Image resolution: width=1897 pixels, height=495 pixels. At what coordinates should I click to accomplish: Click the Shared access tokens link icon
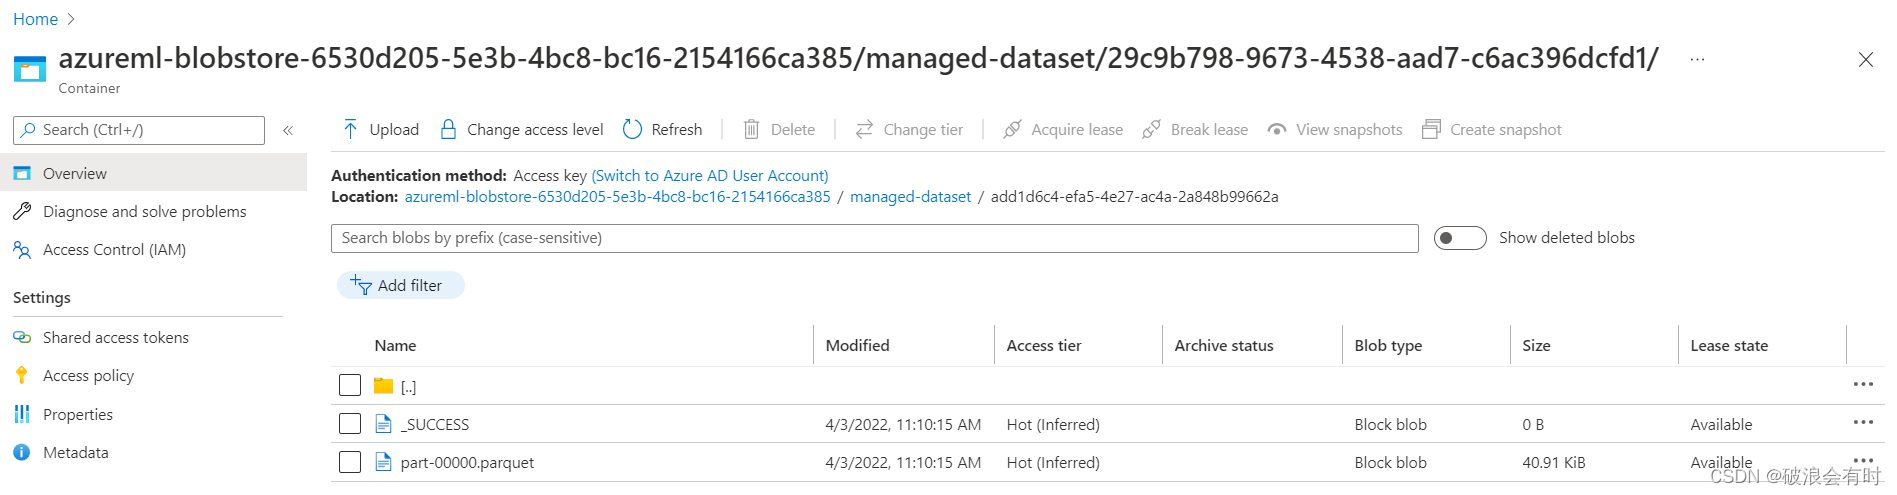point(22,337)
